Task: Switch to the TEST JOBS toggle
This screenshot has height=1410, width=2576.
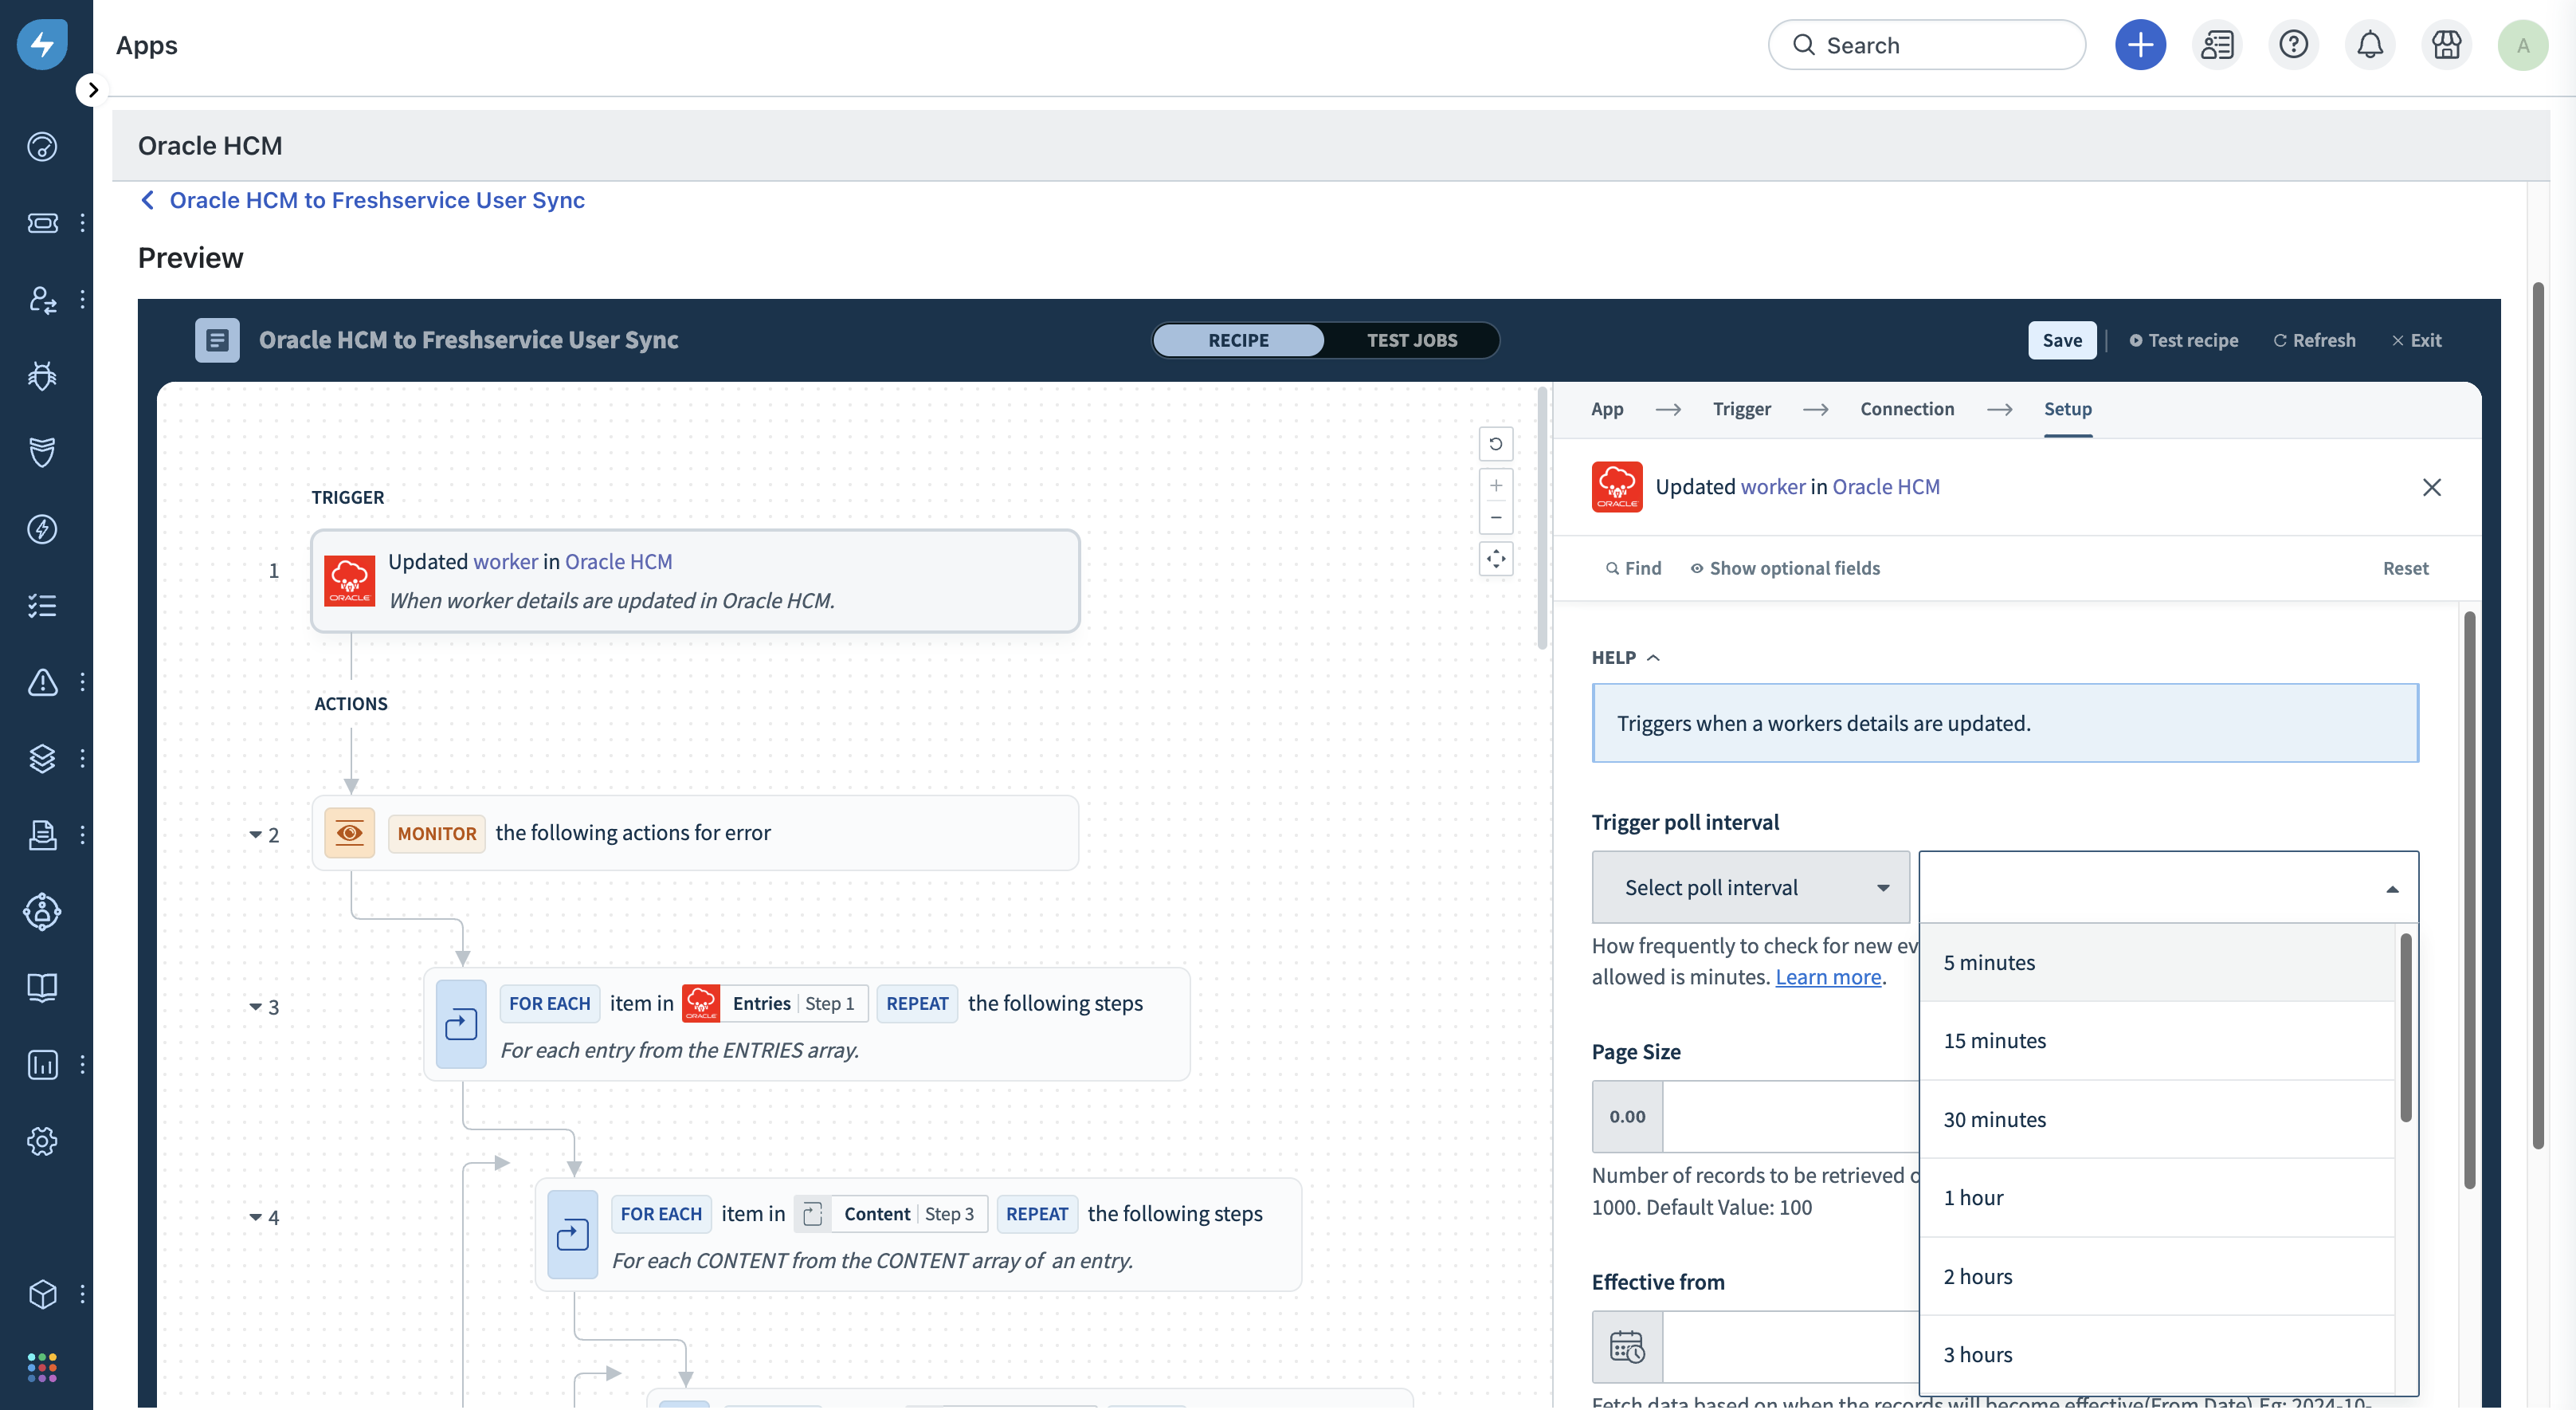Action: (x=1411, y=340)
